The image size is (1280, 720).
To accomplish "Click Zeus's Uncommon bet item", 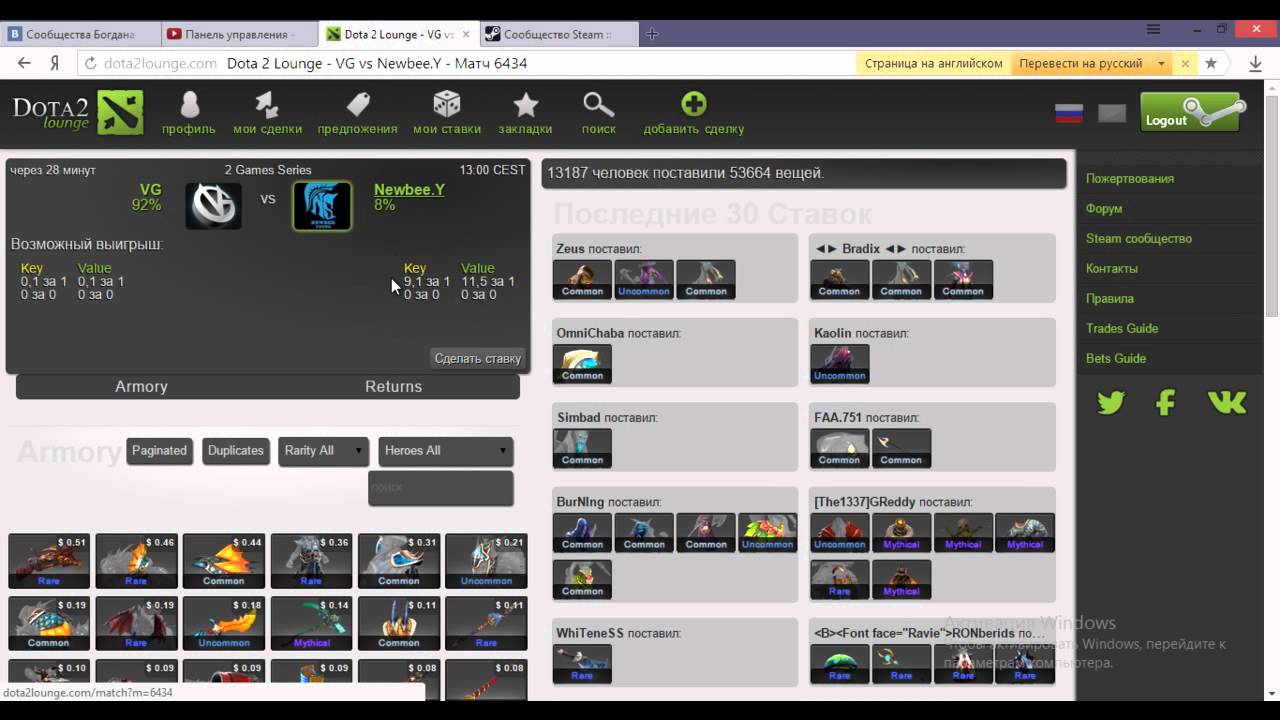I will [x=644, y=280].
